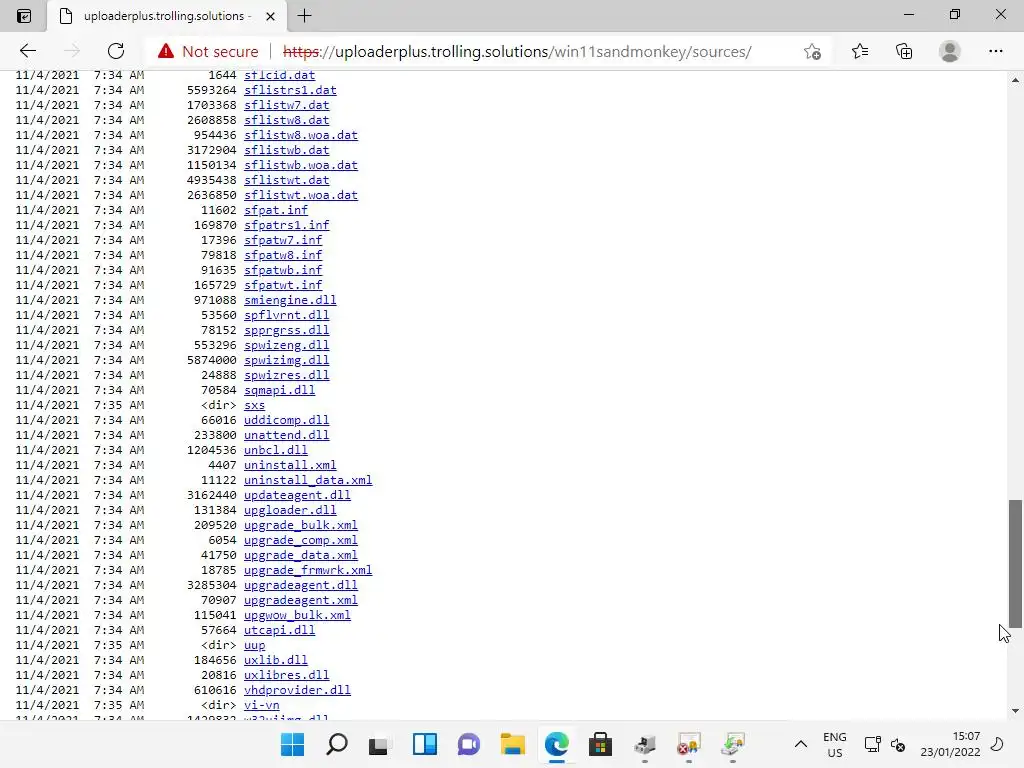Viewport: 1024px width, 768px height.
Task: Open Widgets panel on taskbar
Action: coord(424,744)
